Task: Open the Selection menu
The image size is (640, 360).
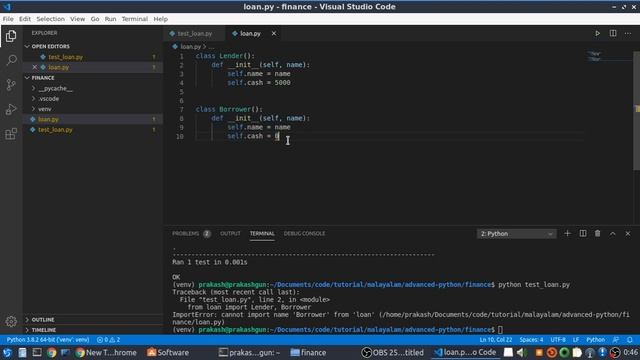Action: coord(50,19)
